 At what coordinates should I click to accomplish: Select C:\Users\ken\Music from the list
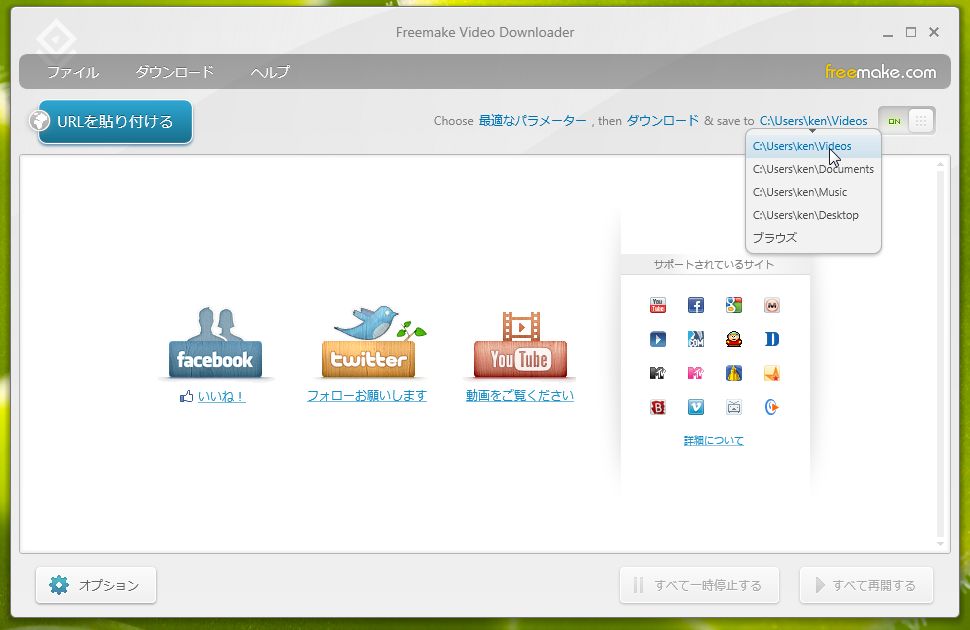pos(813,192)
